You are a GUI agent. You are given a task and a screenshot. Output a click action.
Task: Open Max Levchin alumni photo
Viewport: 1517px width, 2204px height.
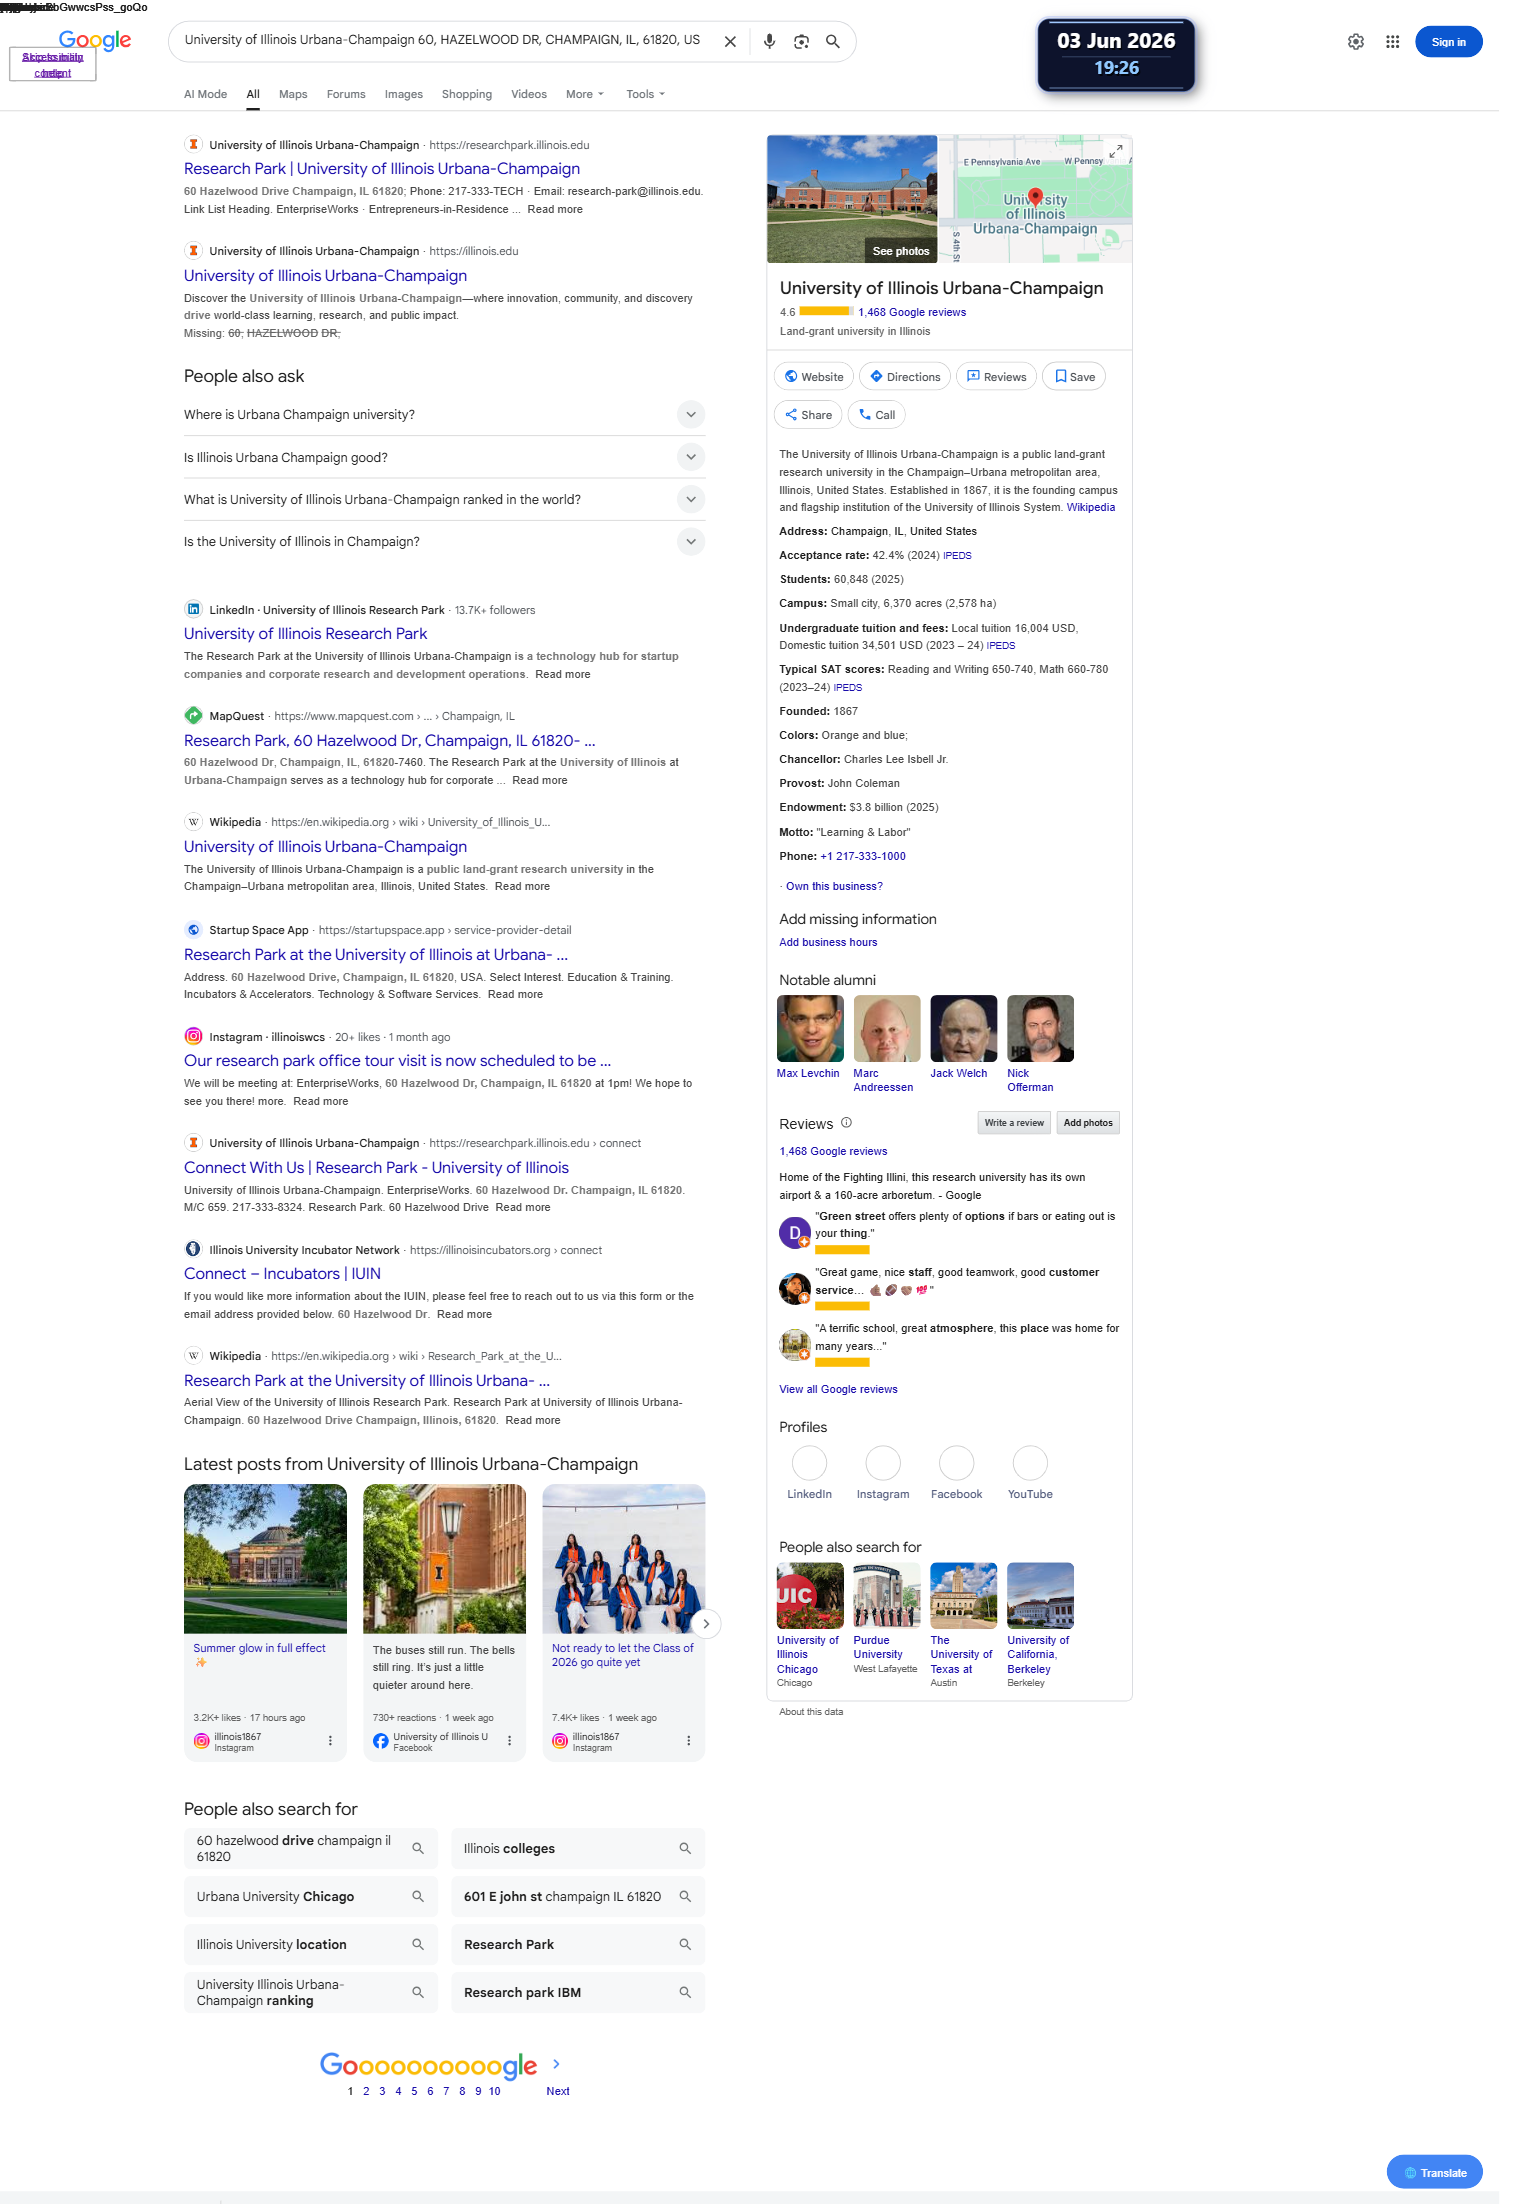tap(810, 1028)
